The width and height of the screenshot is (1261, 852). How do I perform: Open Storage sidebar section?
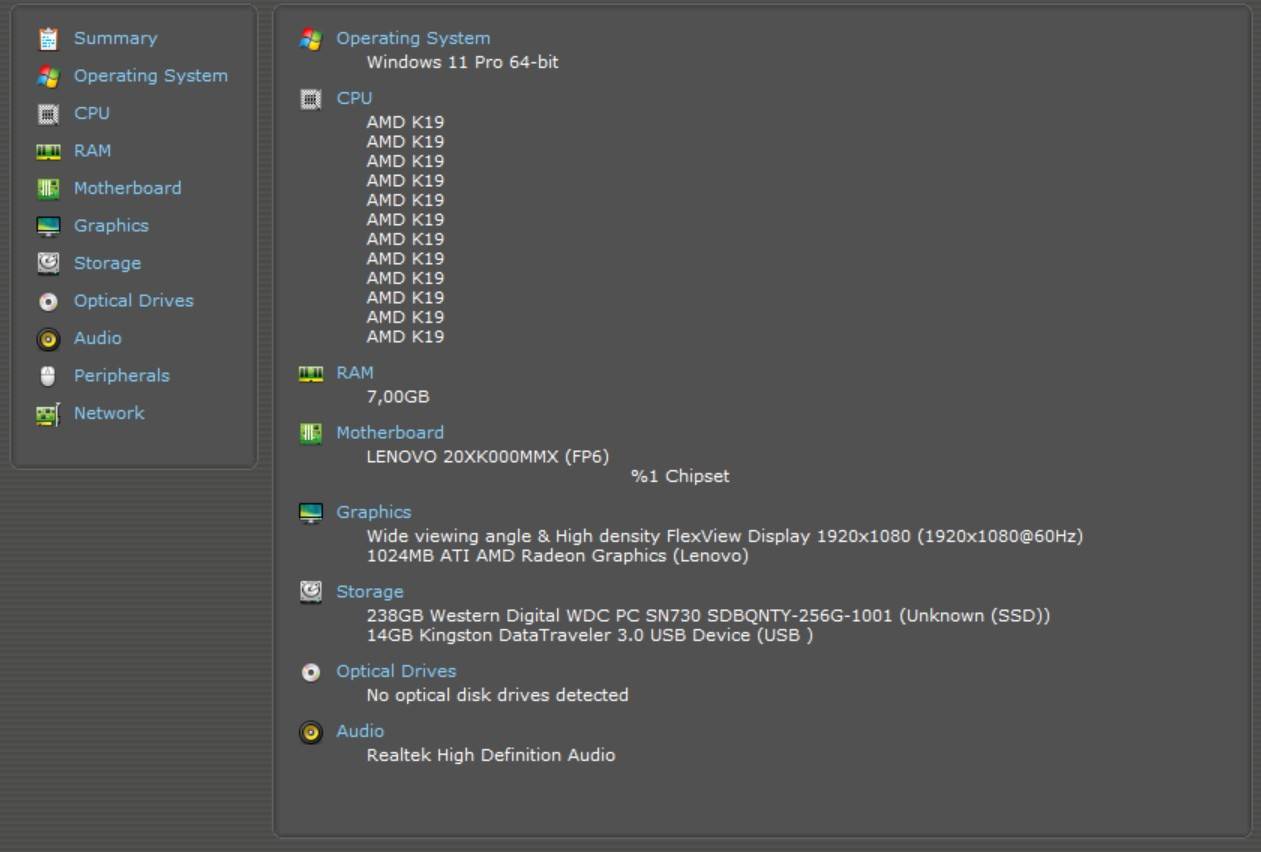[x=107, y=264]
